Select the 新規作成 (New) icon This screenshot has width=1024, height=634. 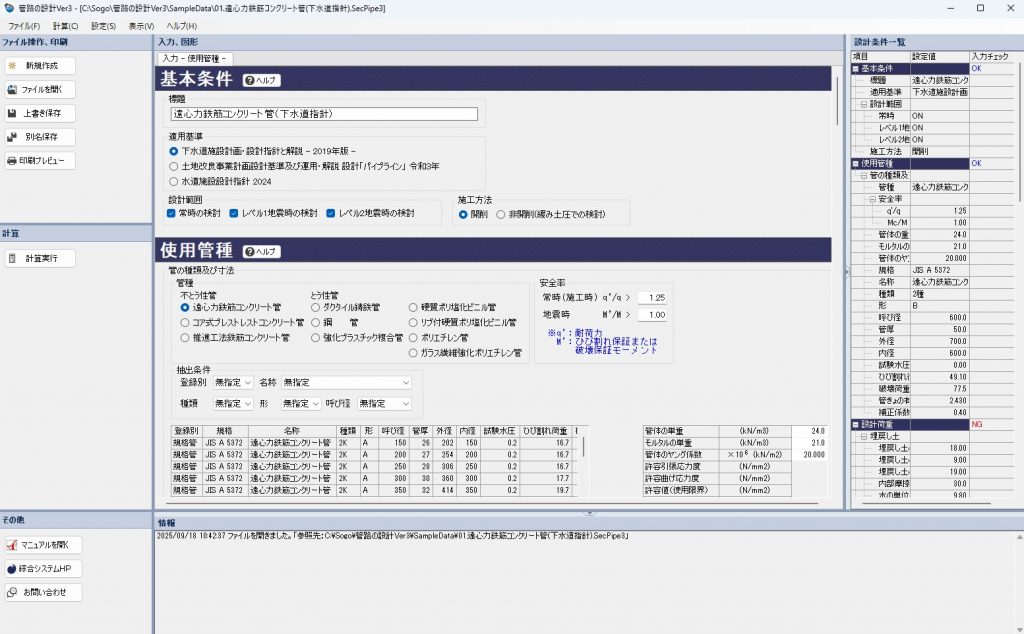pos(44,65)
